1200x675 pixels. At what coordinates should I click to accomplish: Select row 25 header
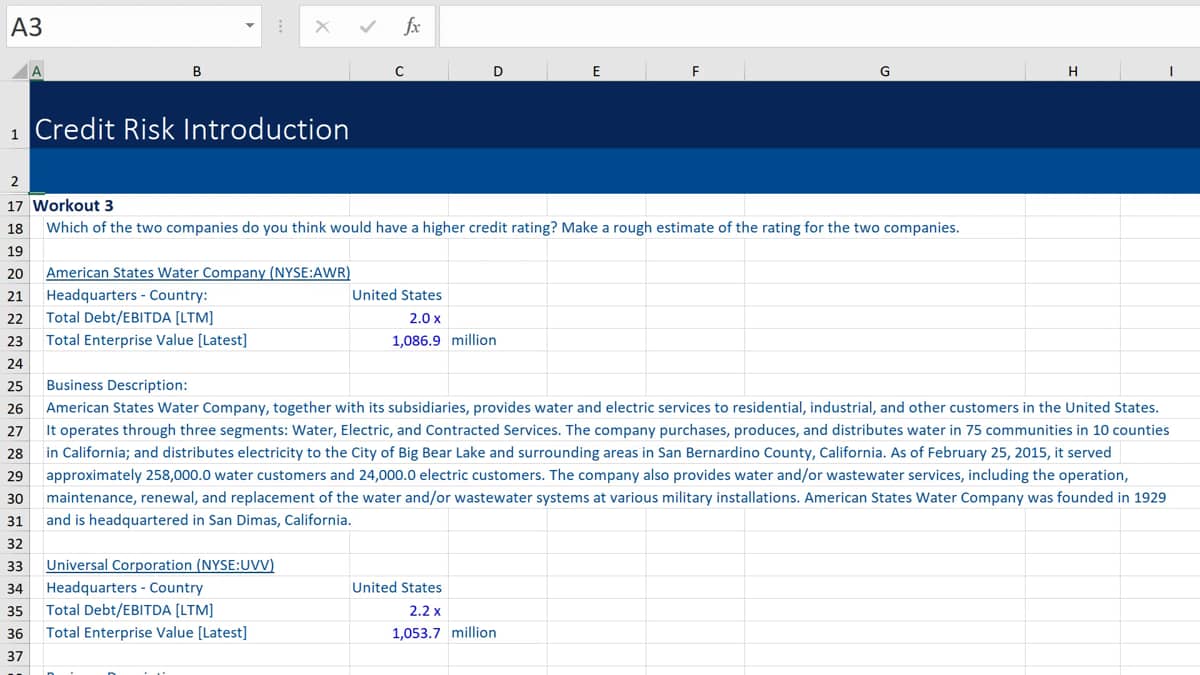click(15, 385)
